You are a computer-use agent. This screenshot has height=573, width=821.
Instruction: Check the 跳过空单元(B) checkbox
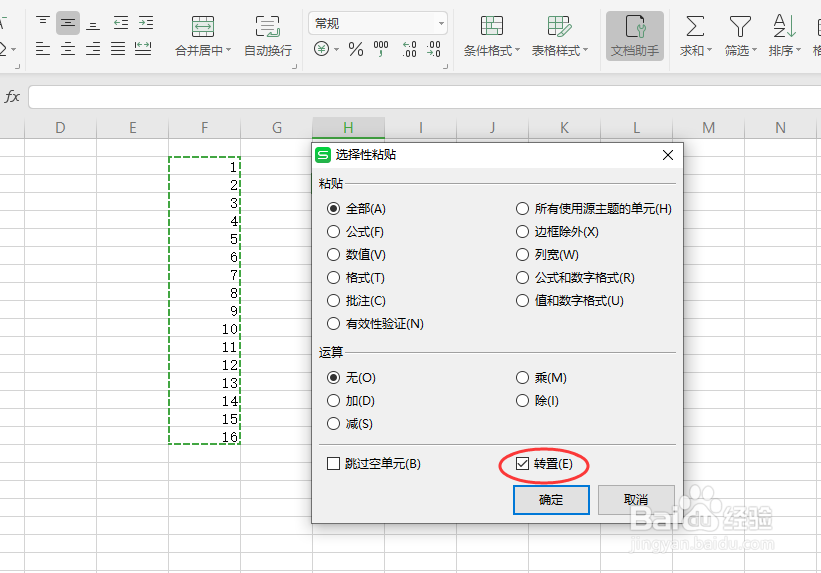click(x=334, y=464)
